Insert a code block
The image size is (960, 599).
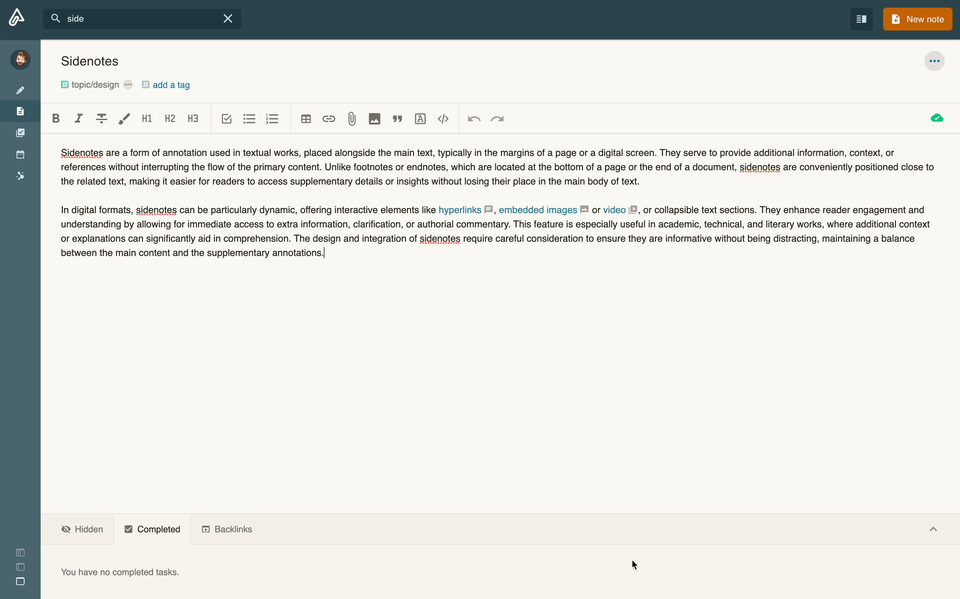[x=443, y=118]
